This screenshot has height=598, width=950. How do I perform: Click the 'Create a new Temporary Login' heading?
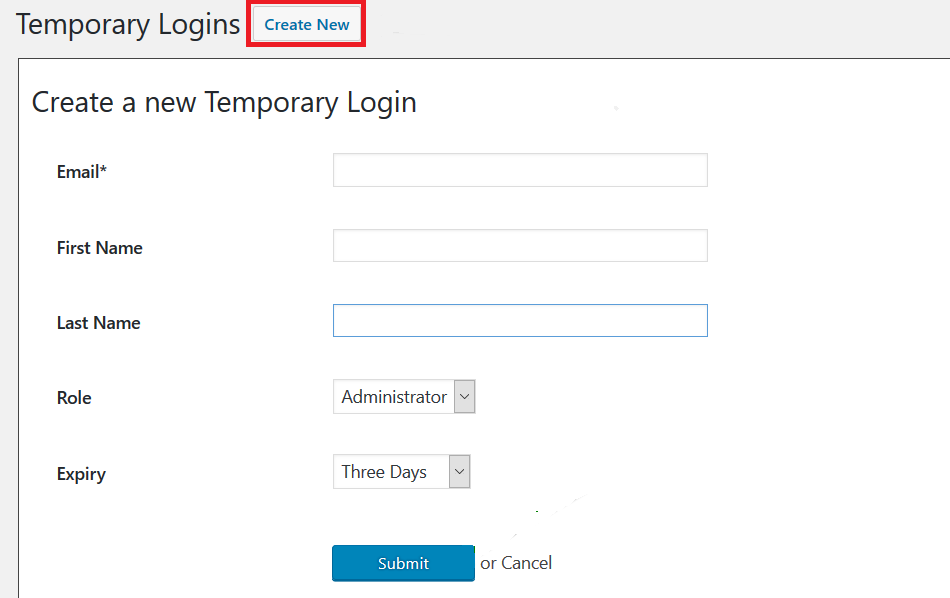224,102
